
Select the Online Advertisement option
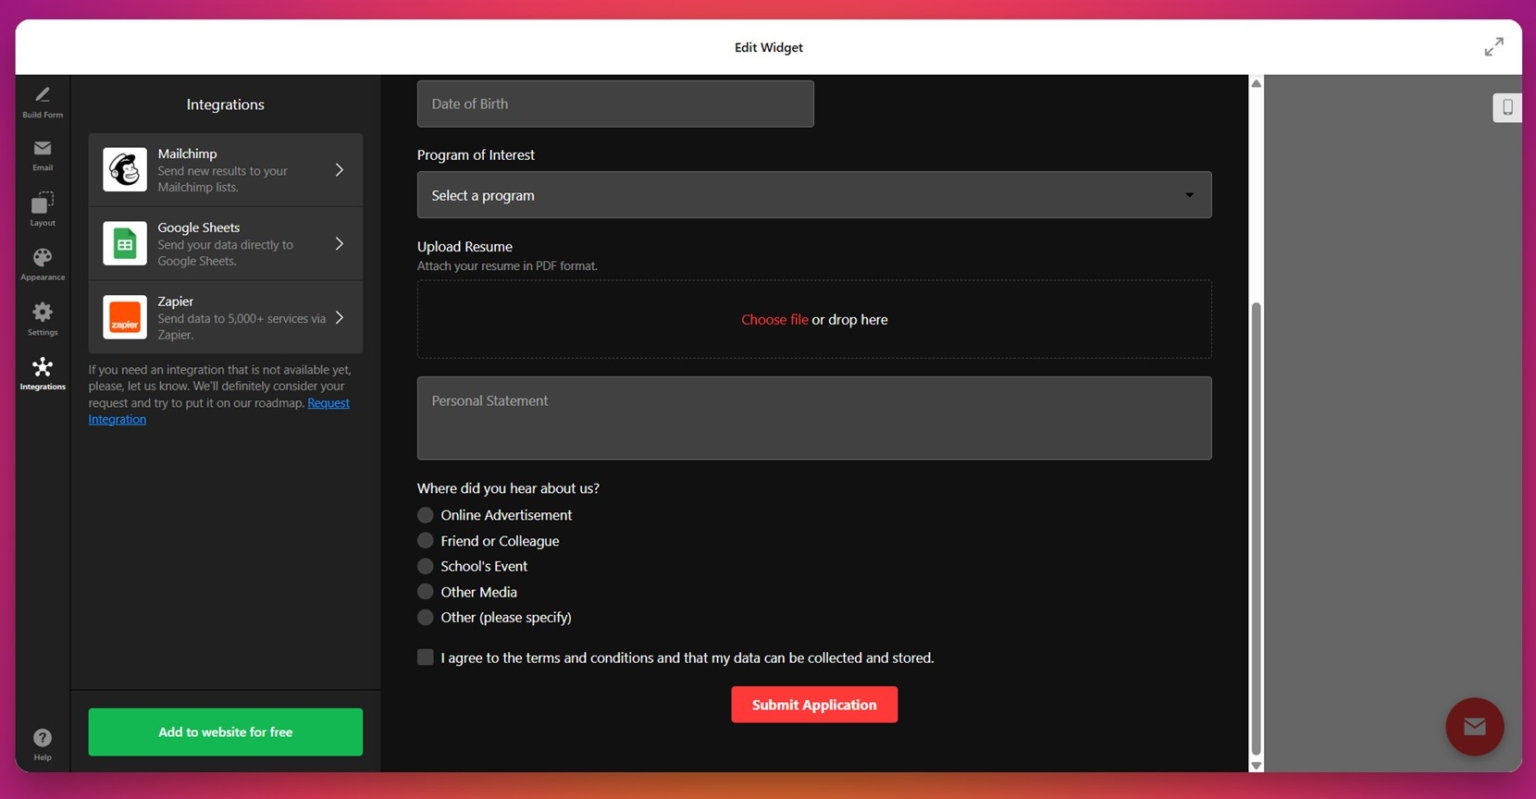425,515
